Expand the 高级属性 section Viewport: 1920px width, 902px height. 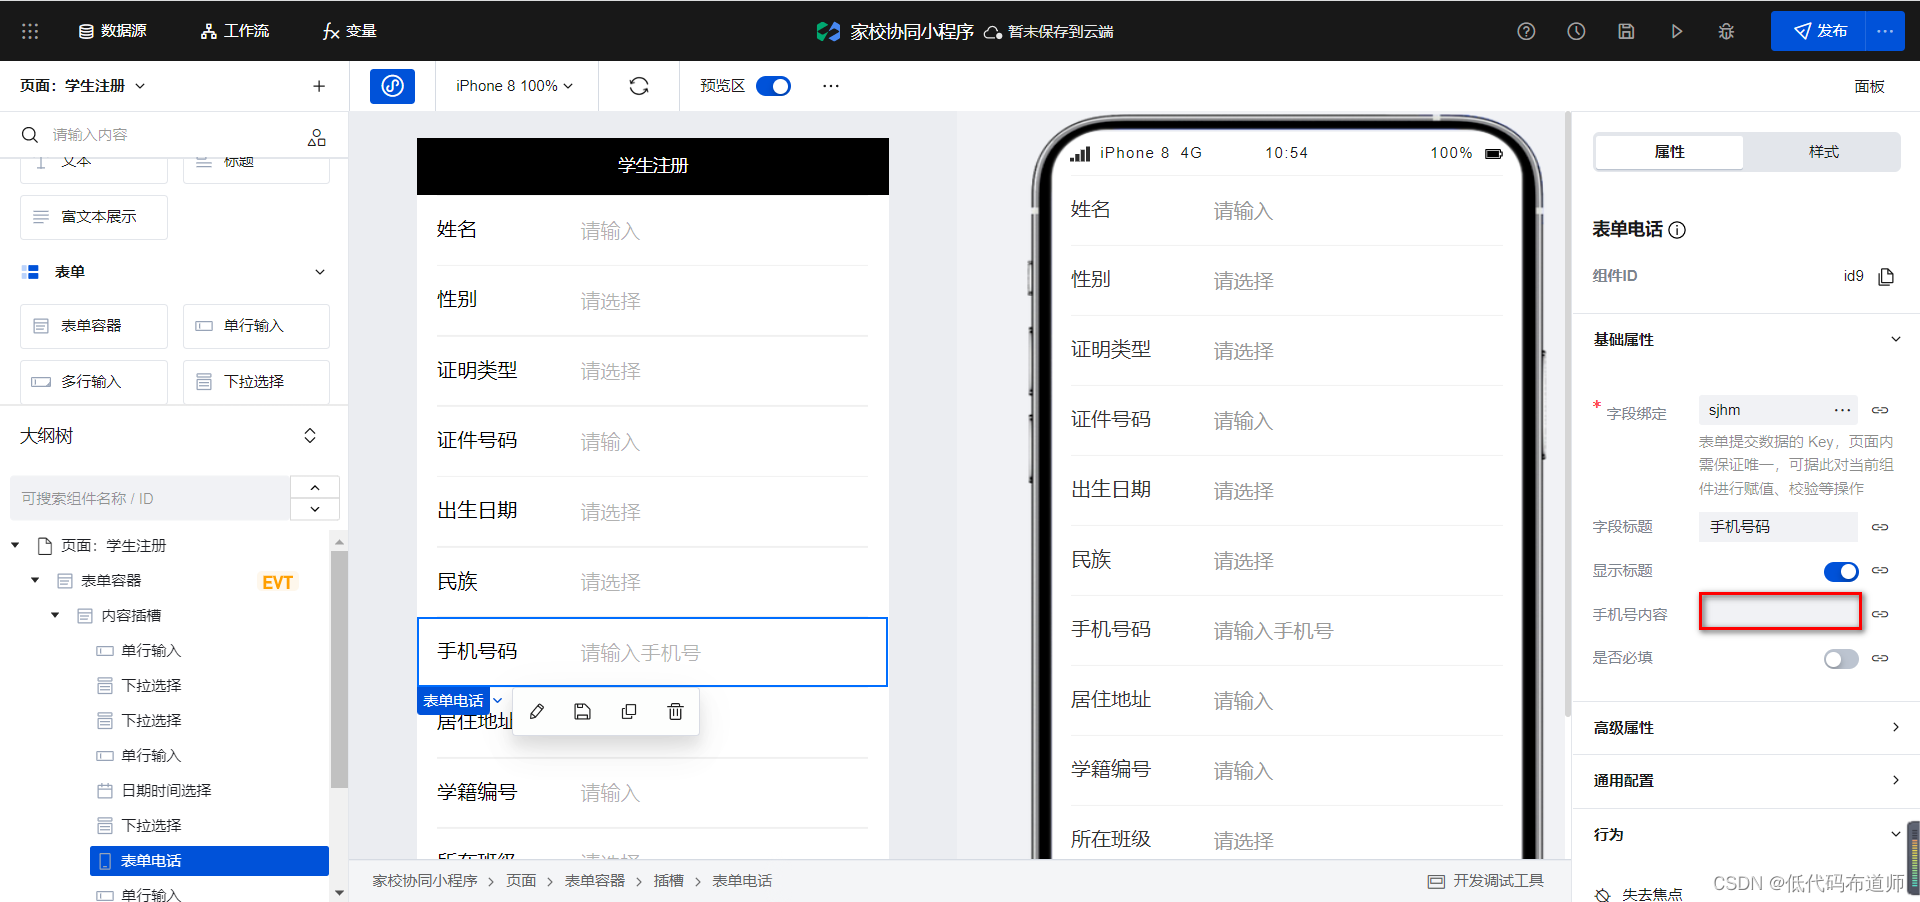[1746, 728]
